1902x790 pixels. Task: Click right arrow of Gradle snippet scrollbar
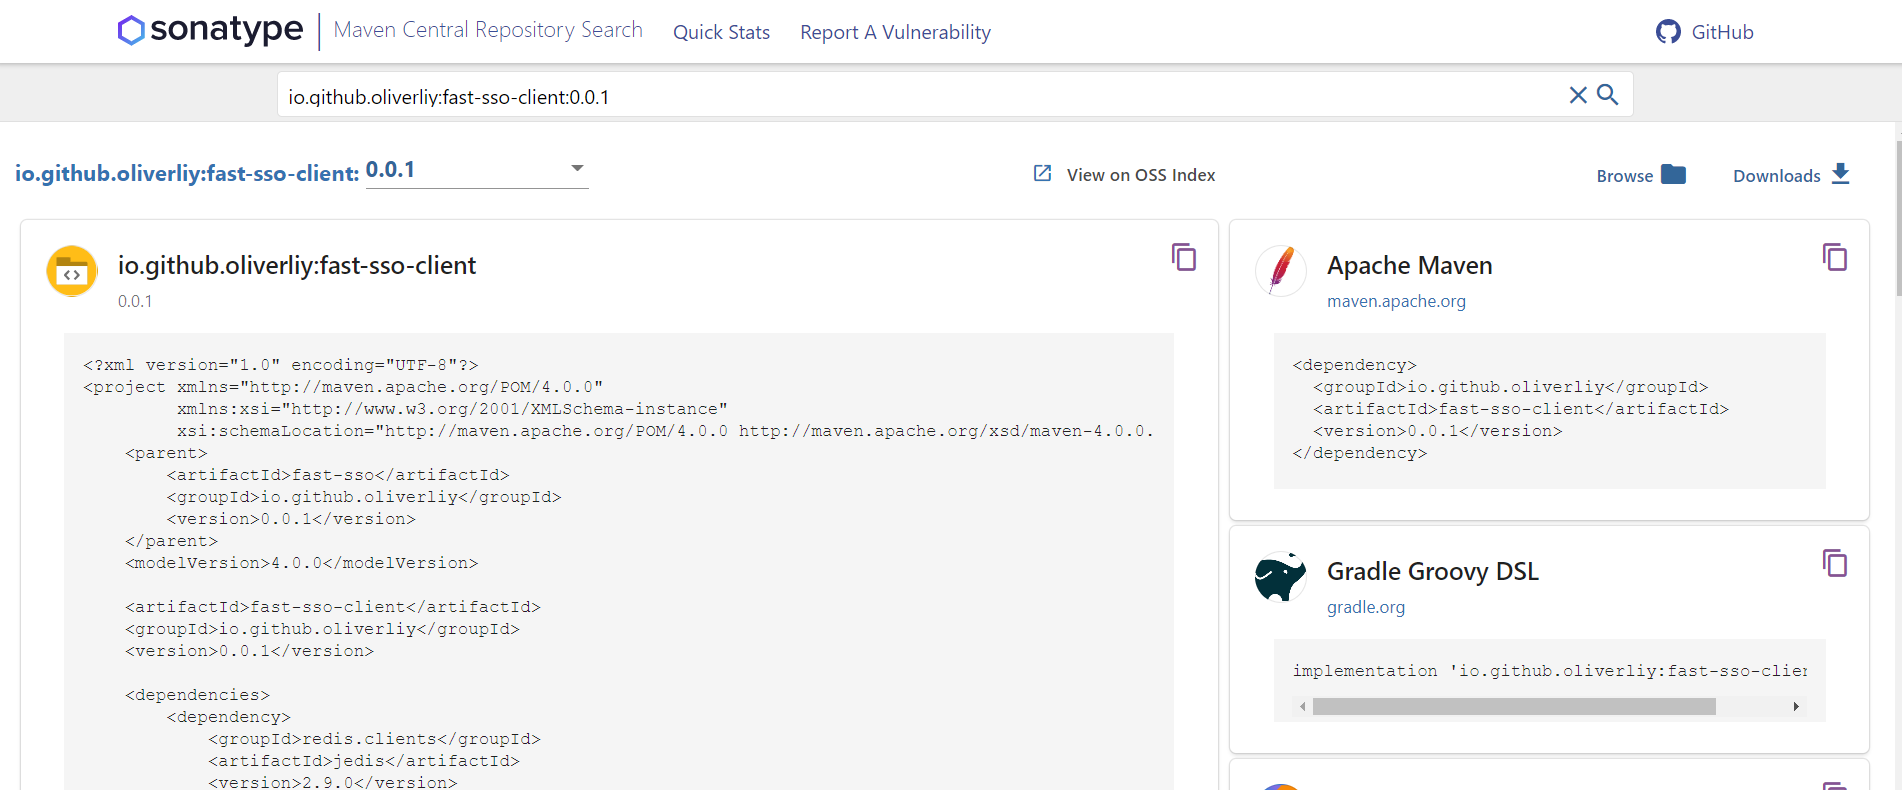[1796, 707]
